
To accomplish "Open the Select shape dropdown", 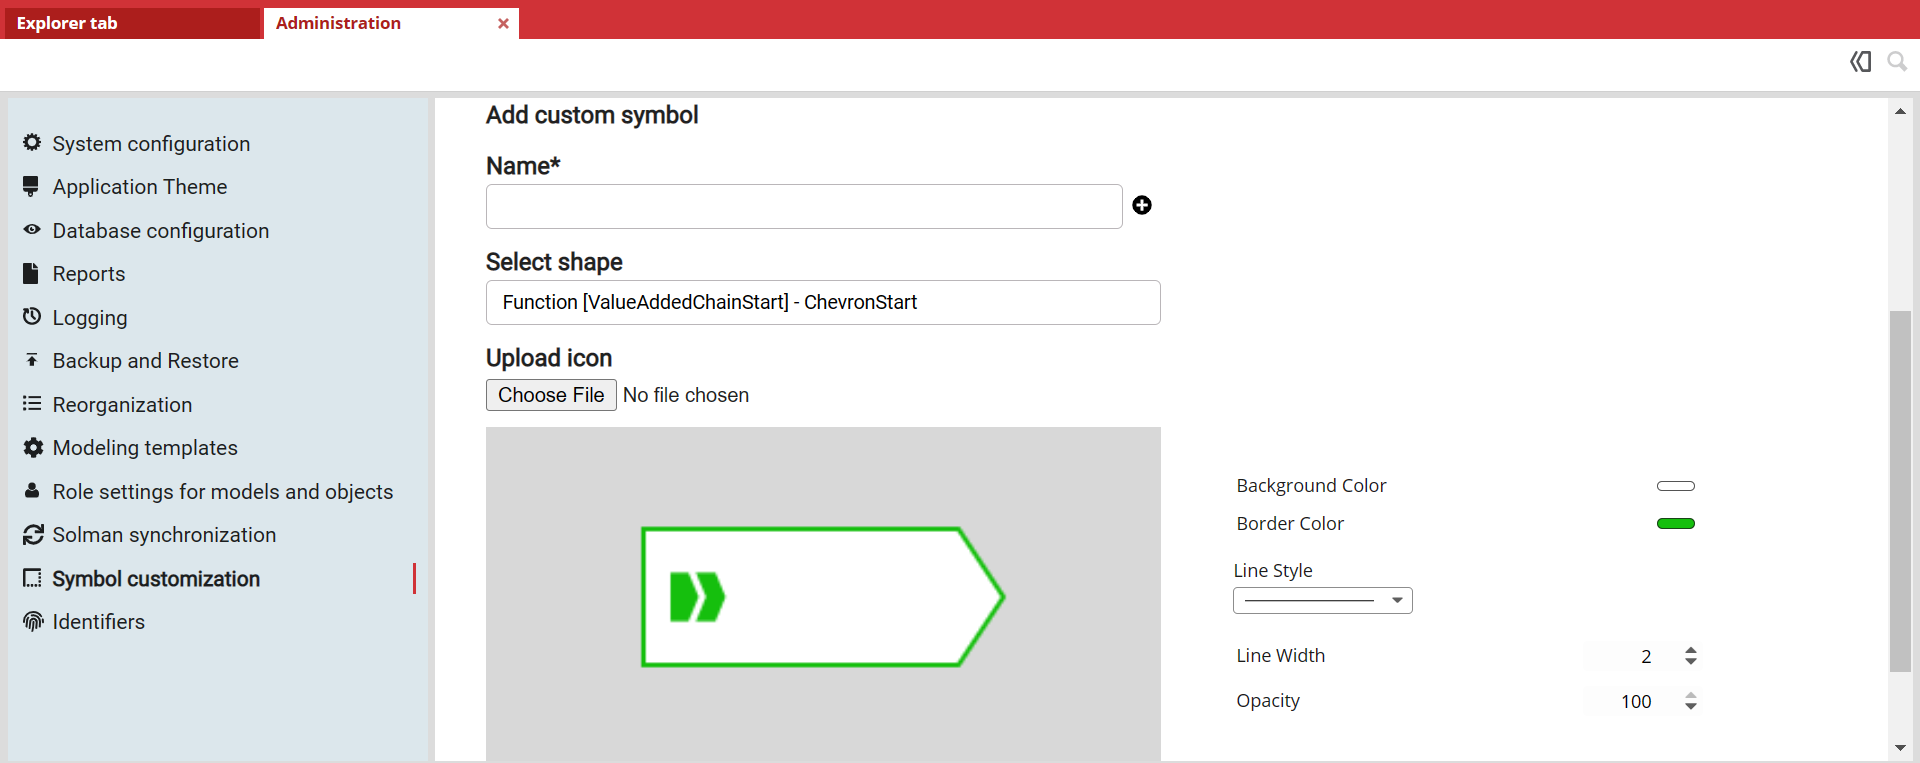I will tap(822, 302).
